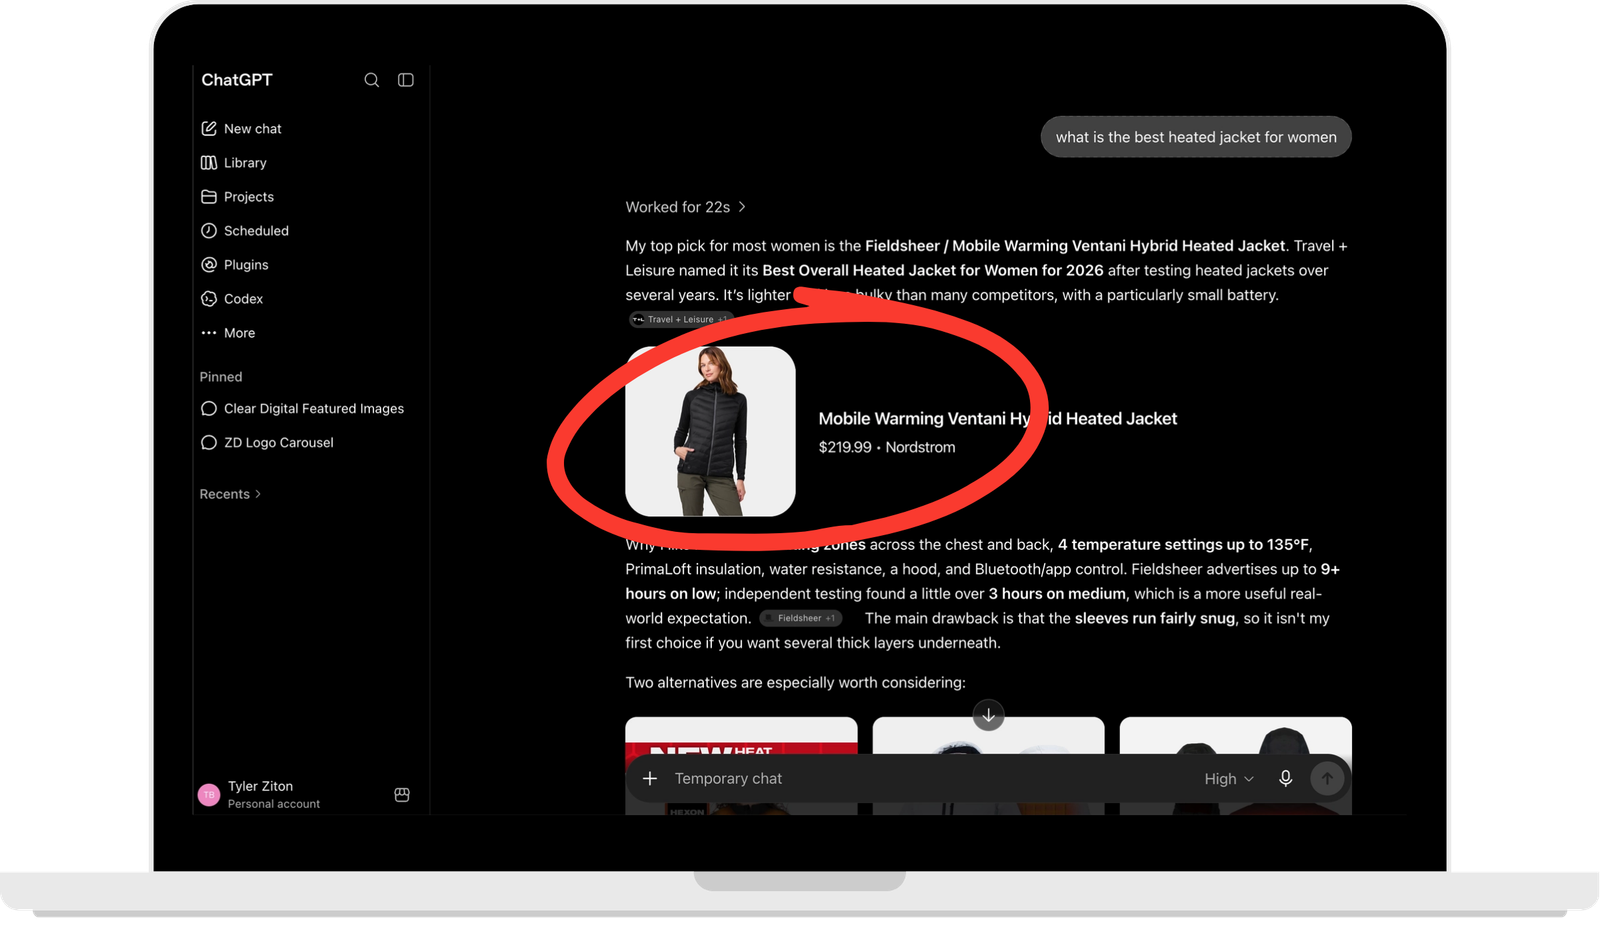Click the user message bubble about heated jackets

click(1196, 137)
